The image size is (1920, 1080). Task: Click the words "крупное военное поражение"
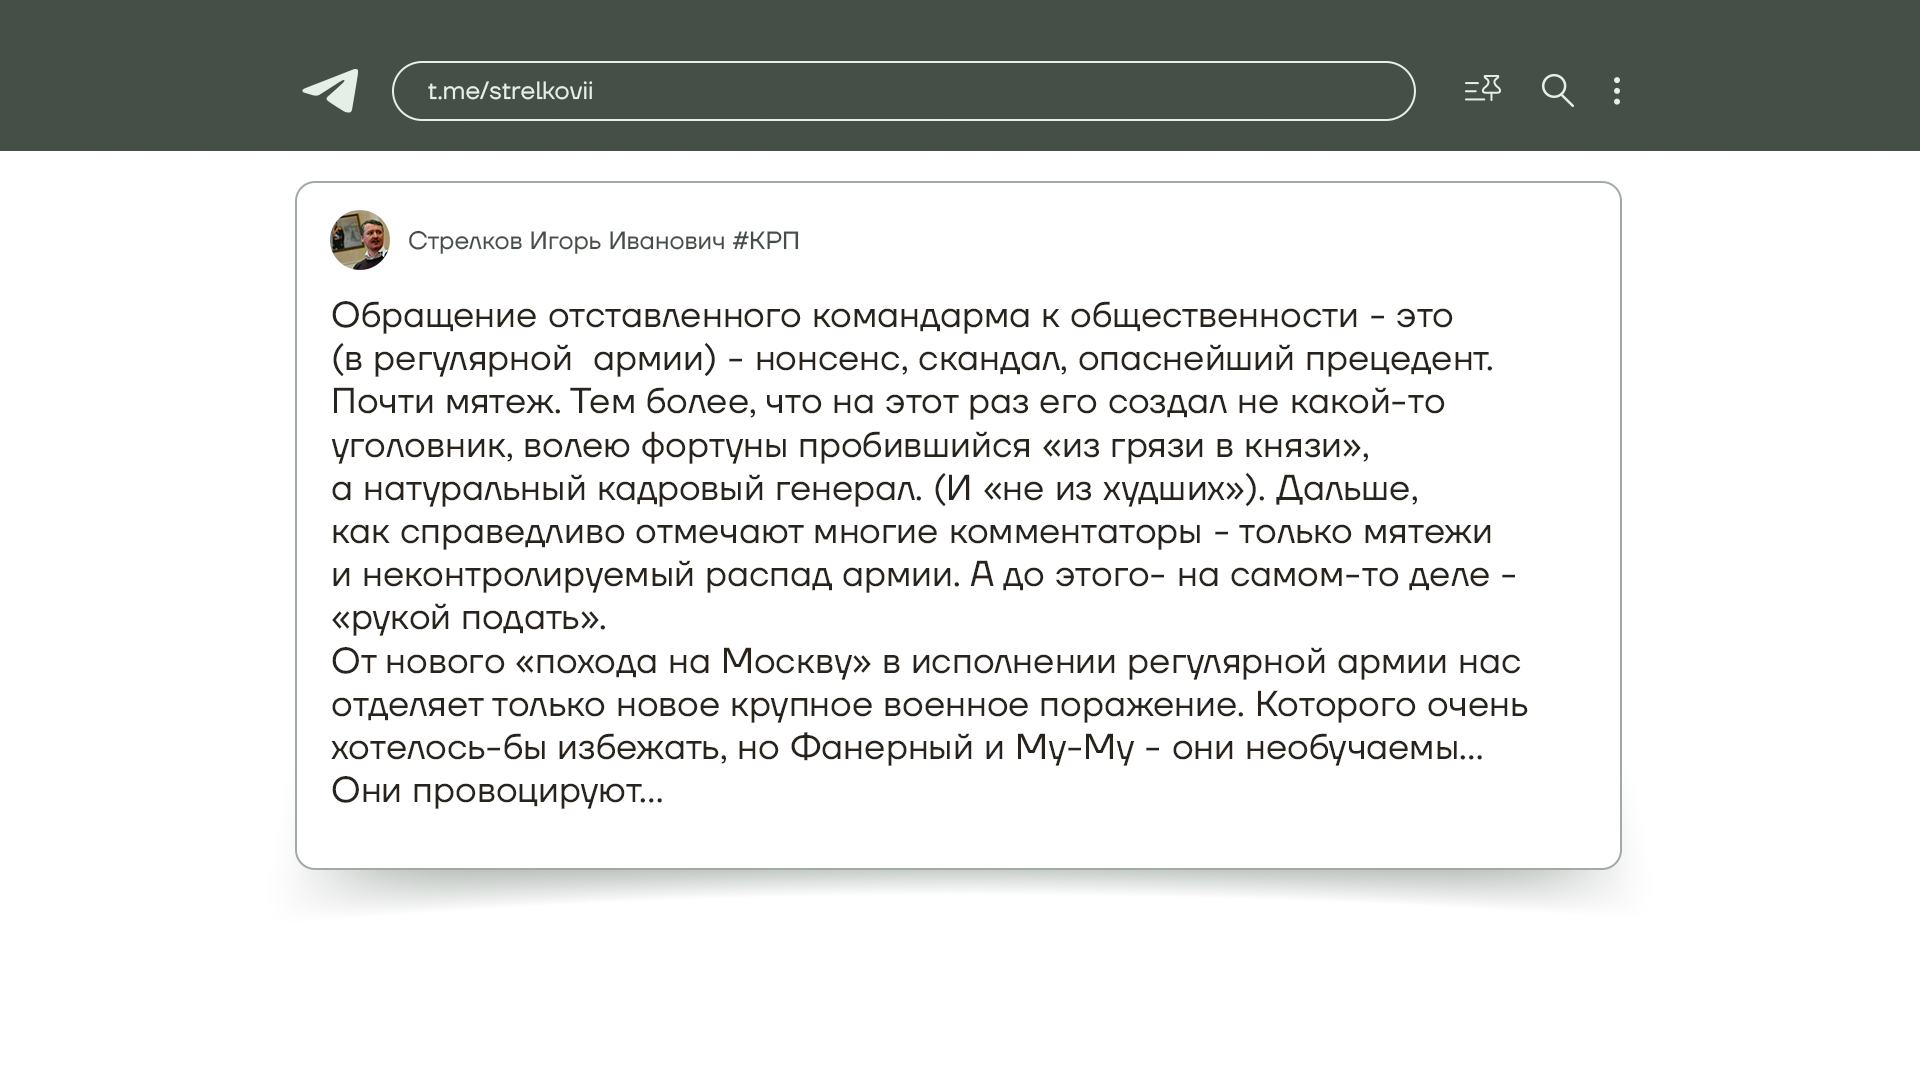[985, 705]
